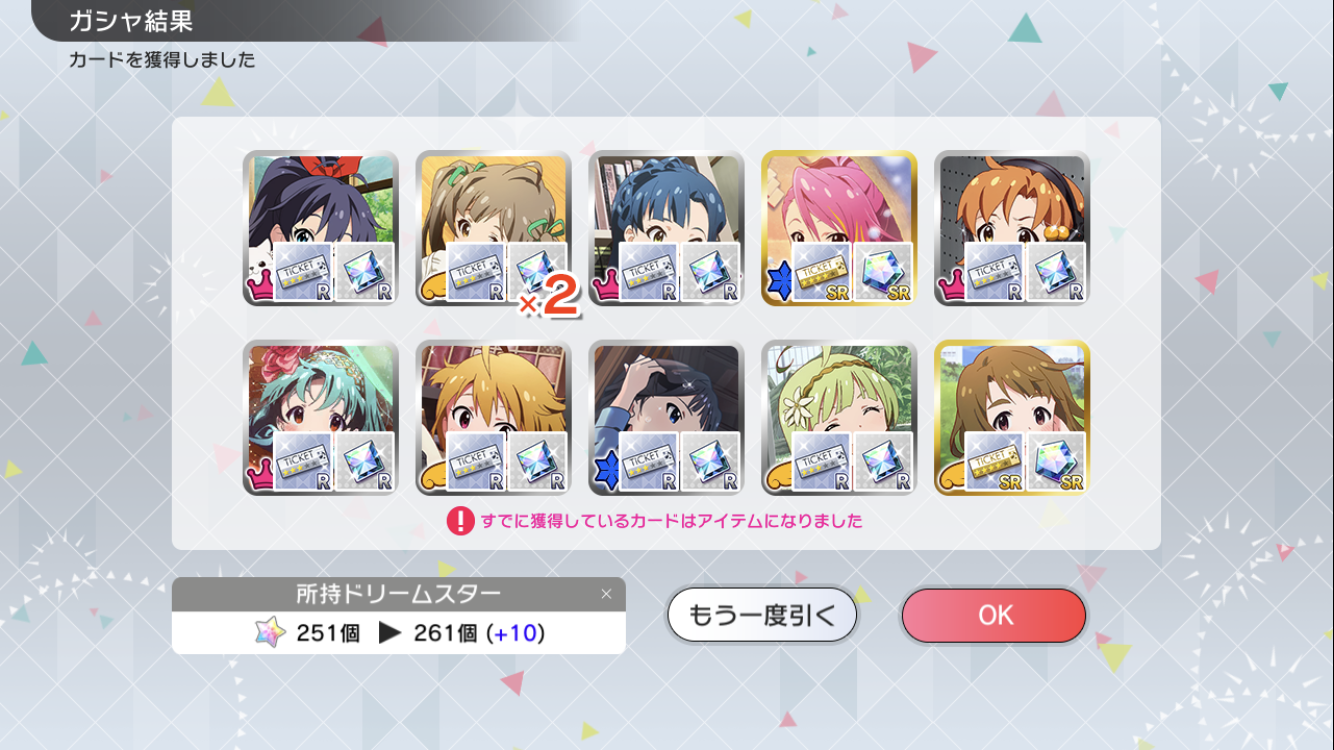Select the blue-haired girl card in top row
The width and height of the screenshot is (1334, 750).
pyautogui.click(x=666, y=228)
